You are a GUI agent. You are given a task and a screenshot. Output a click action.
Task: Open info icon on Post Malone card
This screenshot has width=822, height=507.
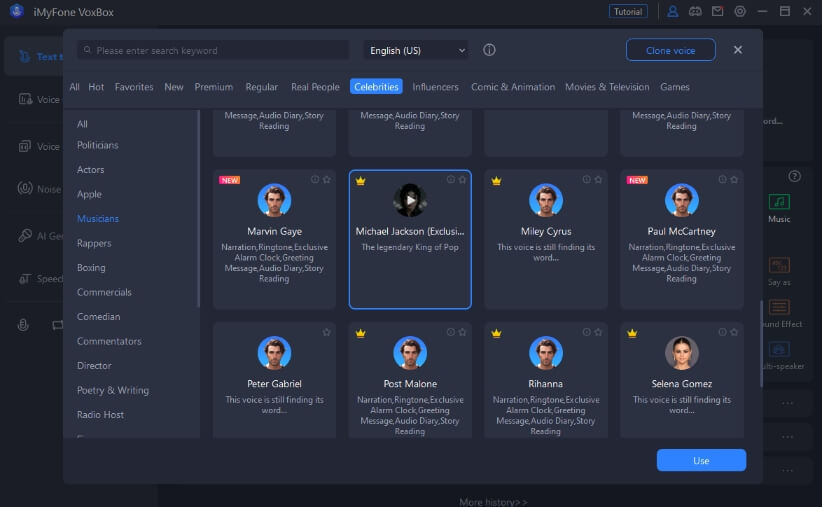click(450, 332)
